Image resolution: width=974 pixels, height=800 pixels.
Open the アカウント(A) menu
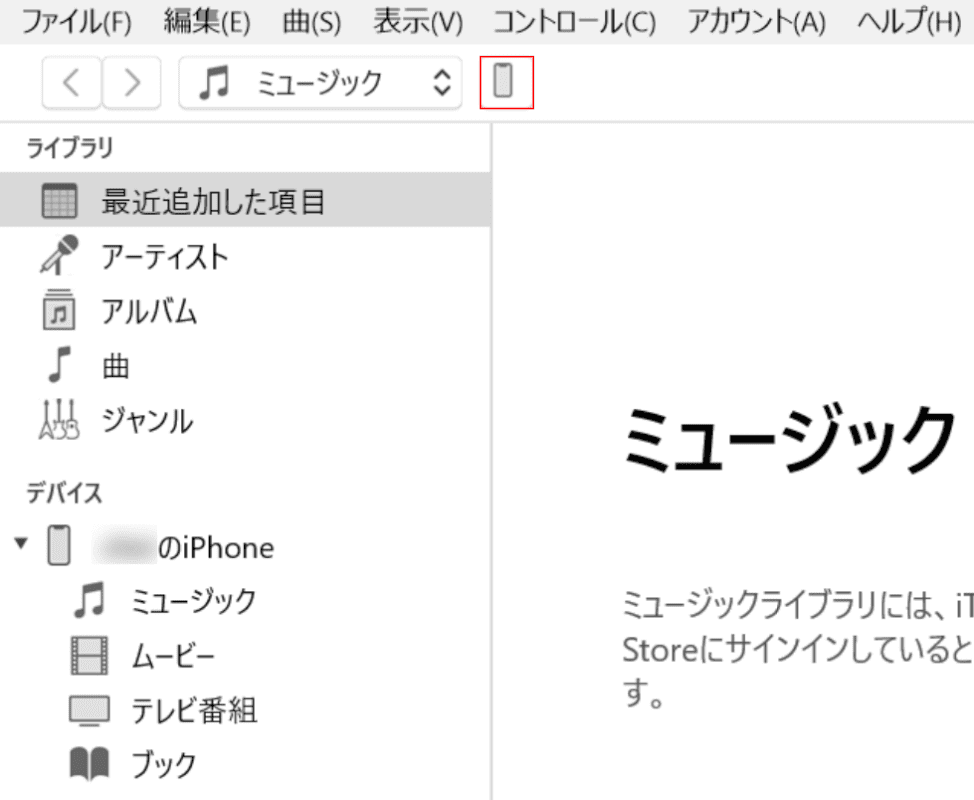756,22
